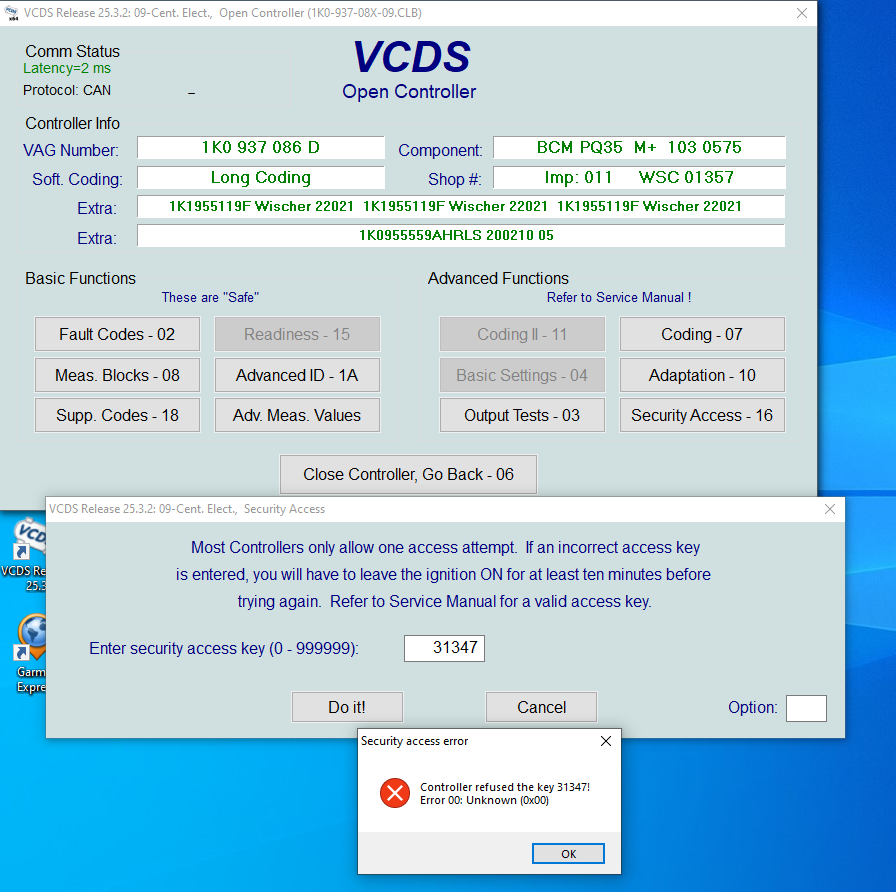Open Coding - 07
This screenshot has width=896, height=892.
702,334
